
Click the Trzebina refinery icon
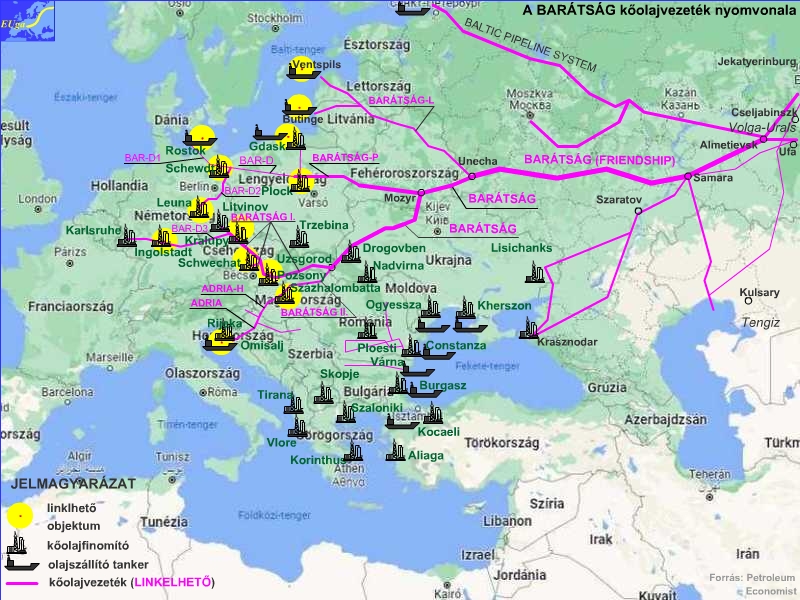(298, 238)
